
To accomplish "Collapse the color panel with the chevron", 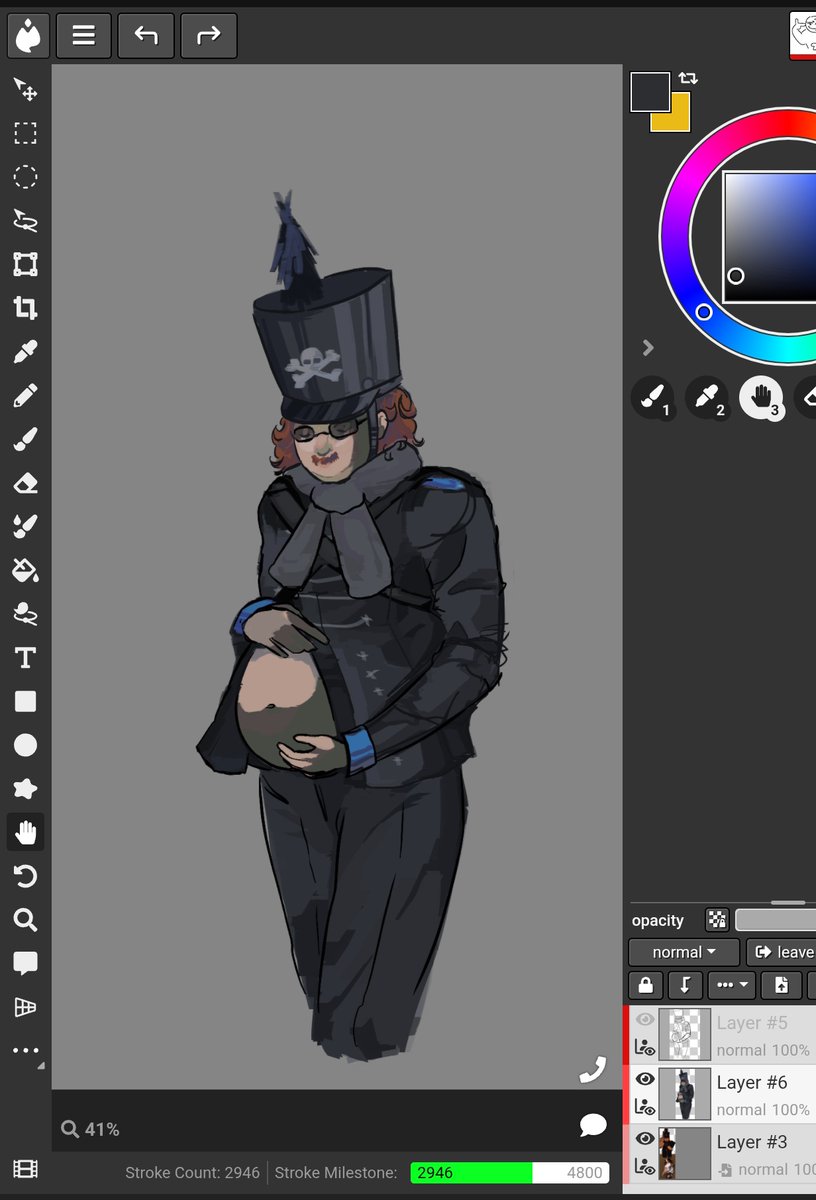I will point(648,348).
